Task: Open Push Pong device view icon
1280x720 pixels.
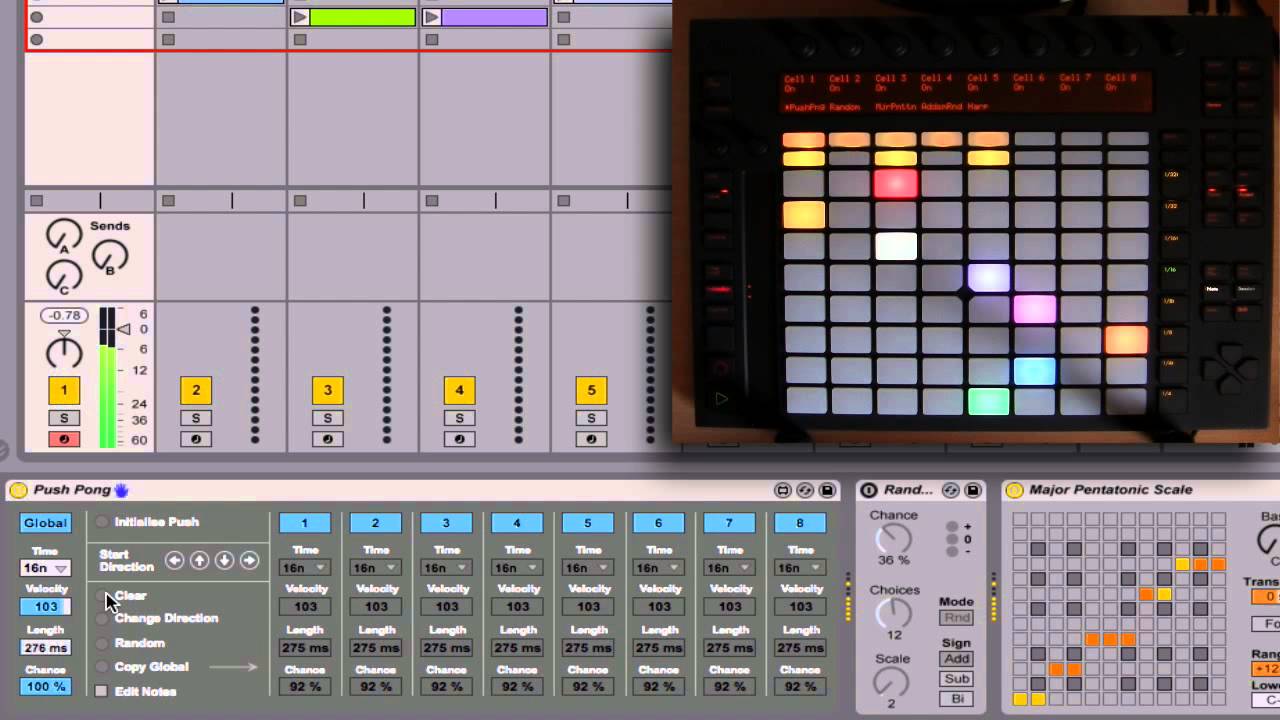Action: pos(783,490)
